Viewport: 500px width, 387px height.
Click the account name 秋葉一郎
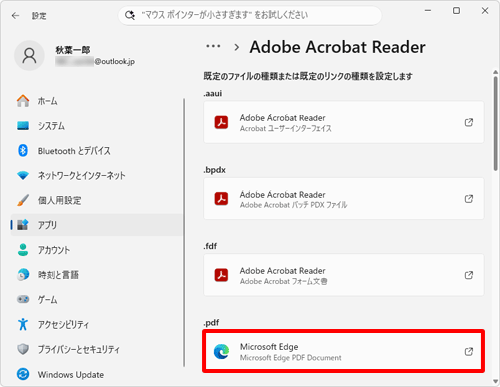(73, 50)
